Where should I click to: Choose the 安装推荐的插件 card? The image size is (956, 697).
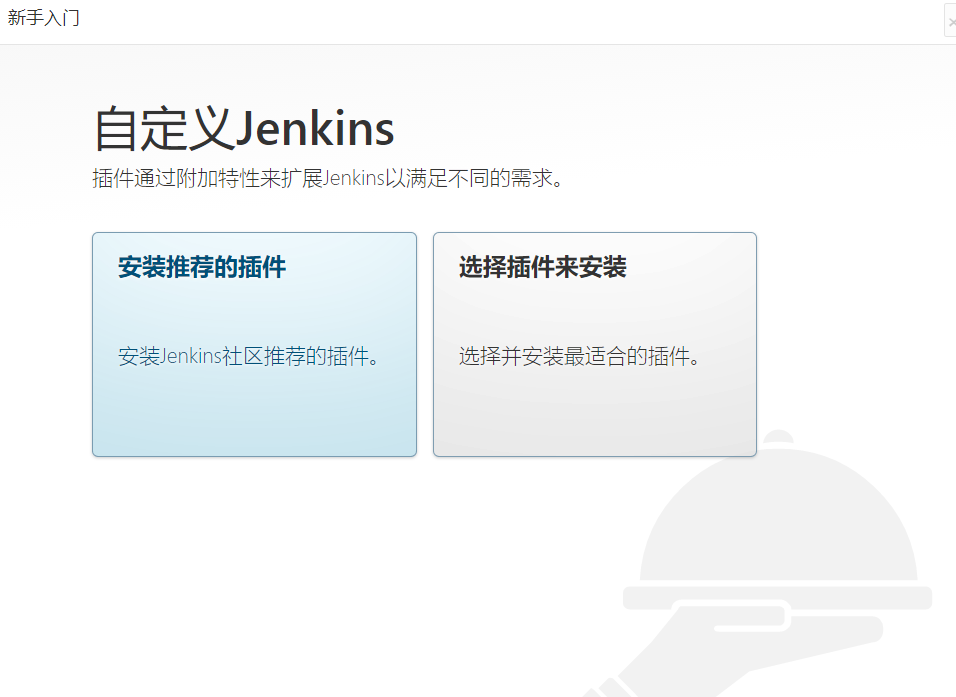(254, 344)
